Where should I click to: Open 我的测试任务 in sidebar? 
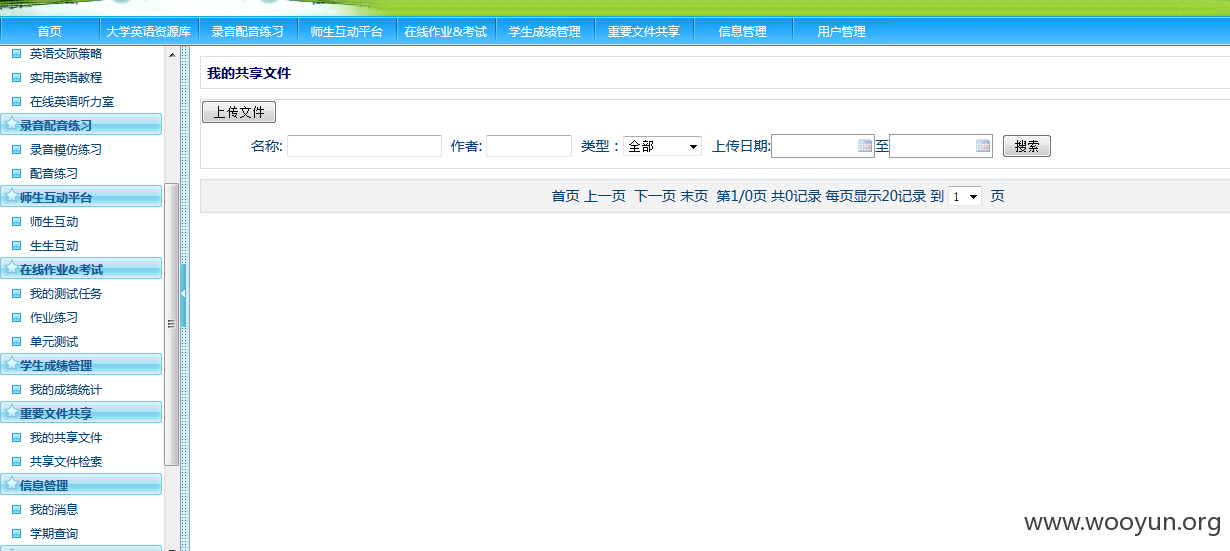click(66, 293)
